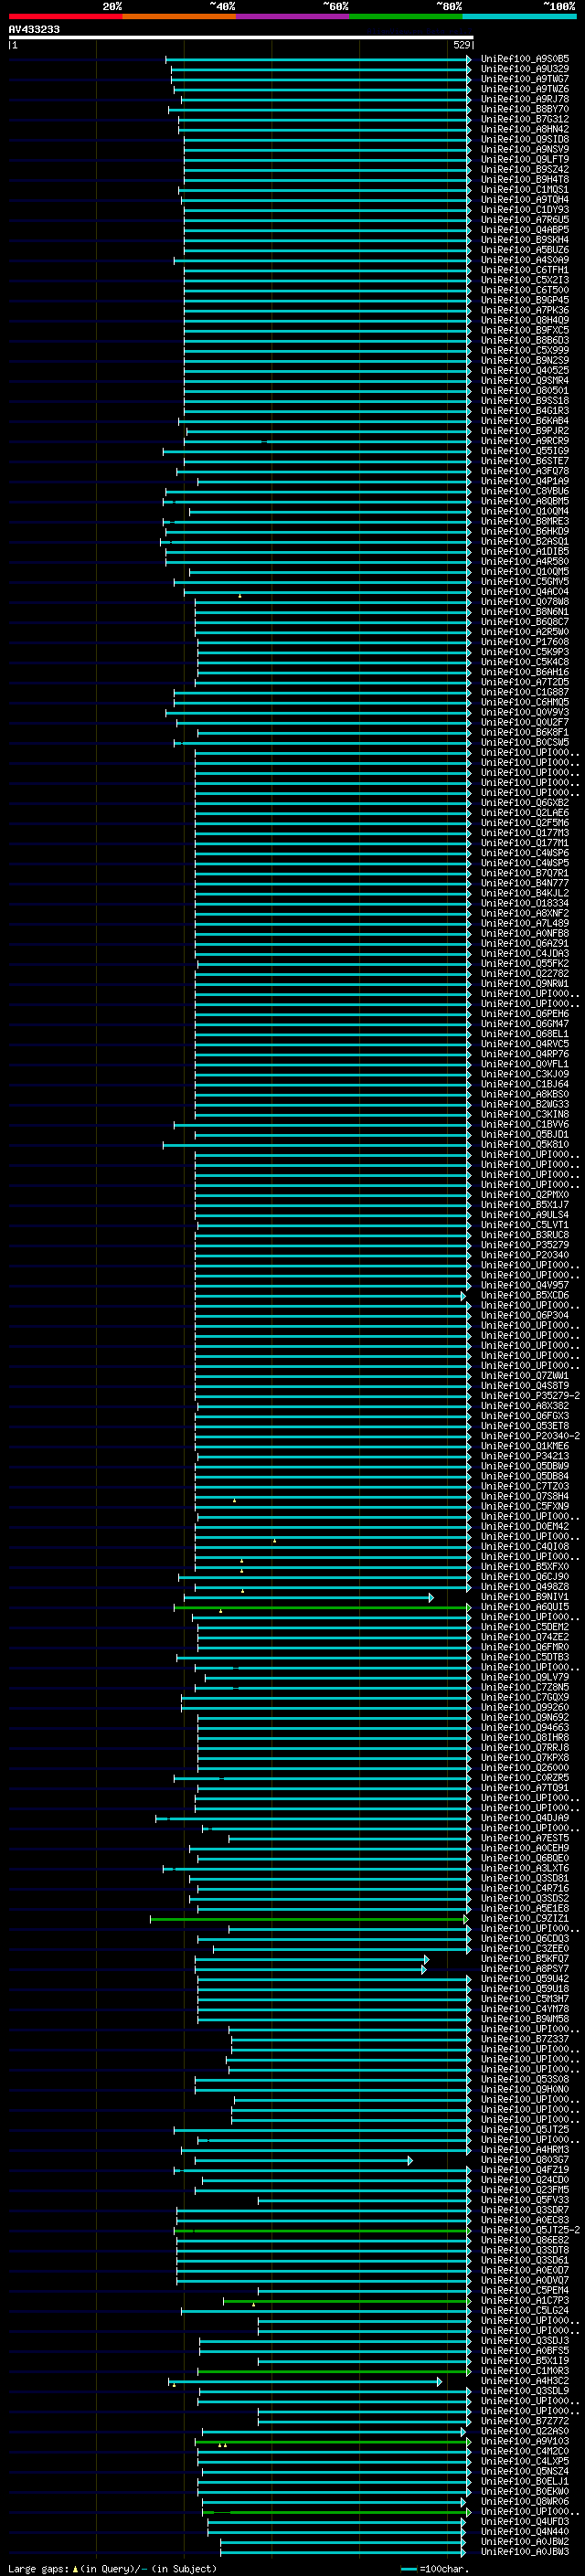Select the UniRef100_B5KFQ7 label
Viewport: 585px width, 2576px height.
(x=524, y=1959)
